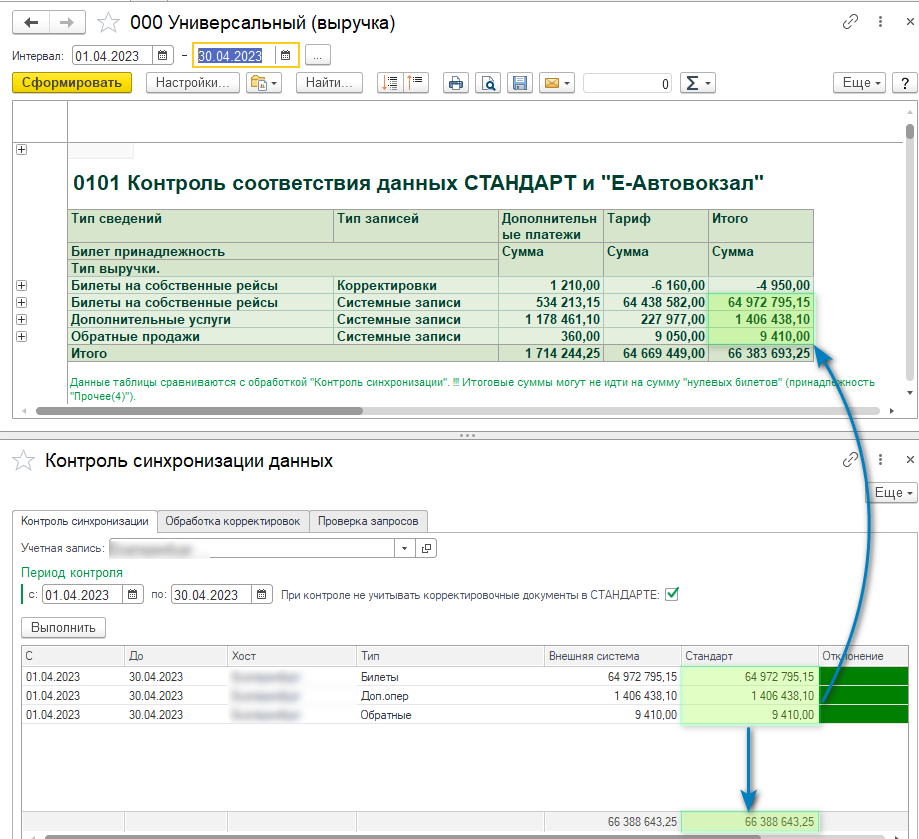Expand the Обратные продажи row group

click(x=22, y=337)
